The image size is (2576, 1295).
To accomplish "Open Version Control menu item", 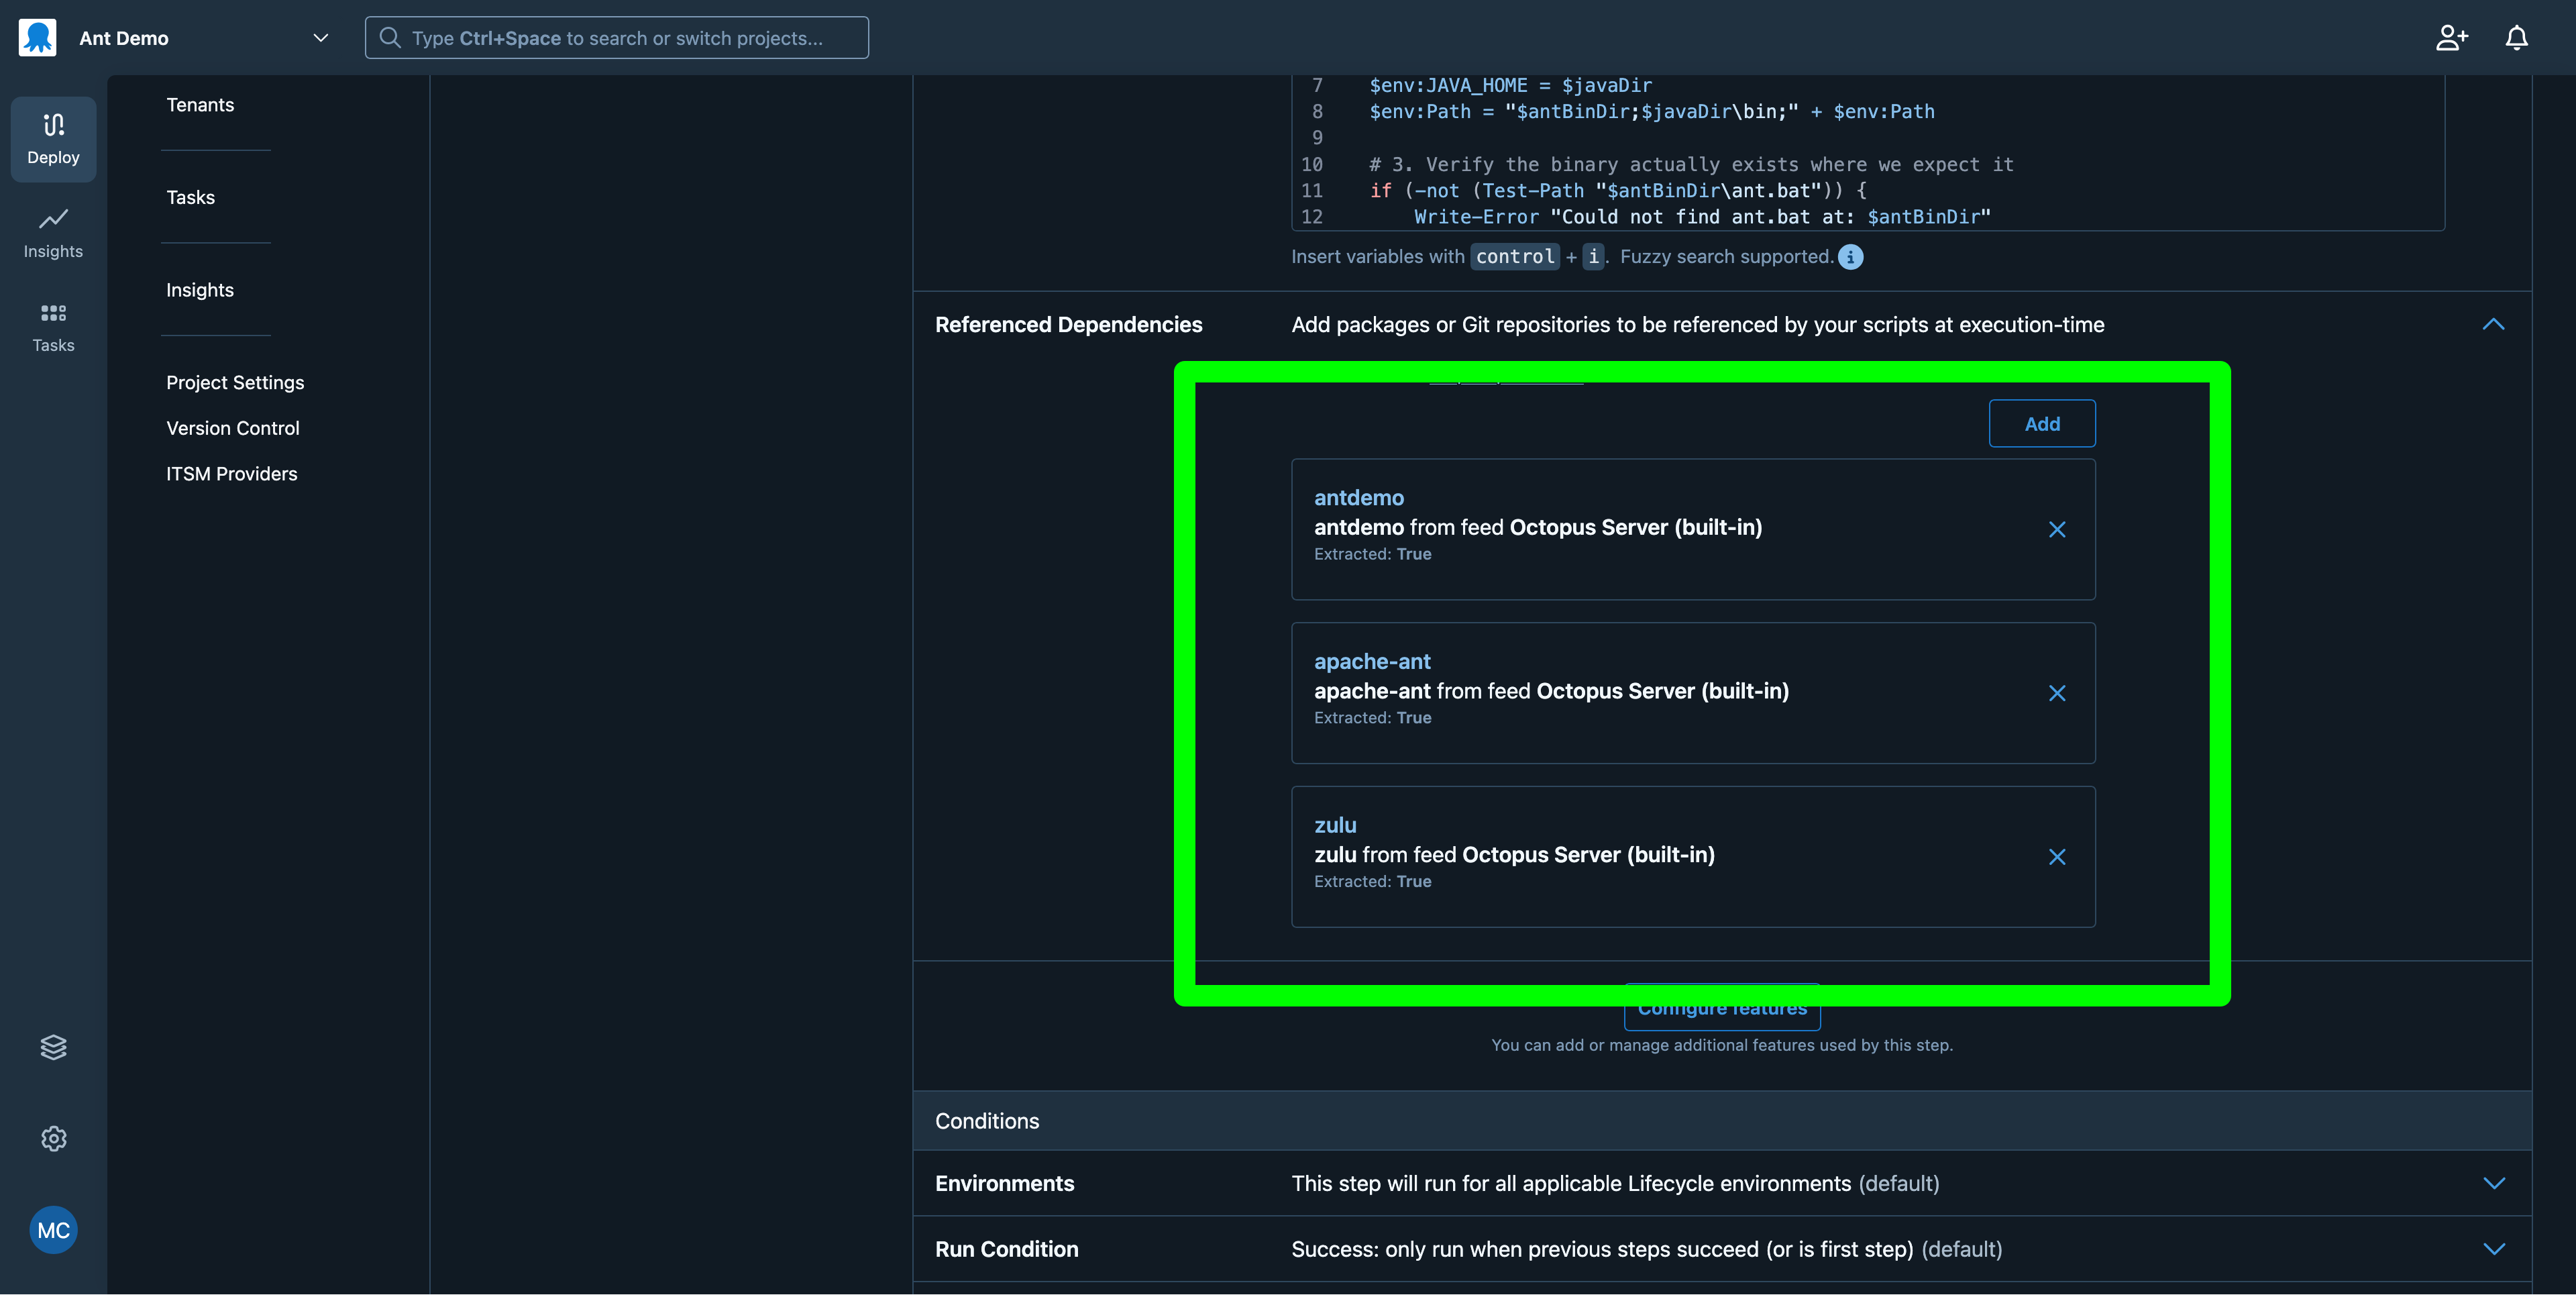I will click(233, 428).
